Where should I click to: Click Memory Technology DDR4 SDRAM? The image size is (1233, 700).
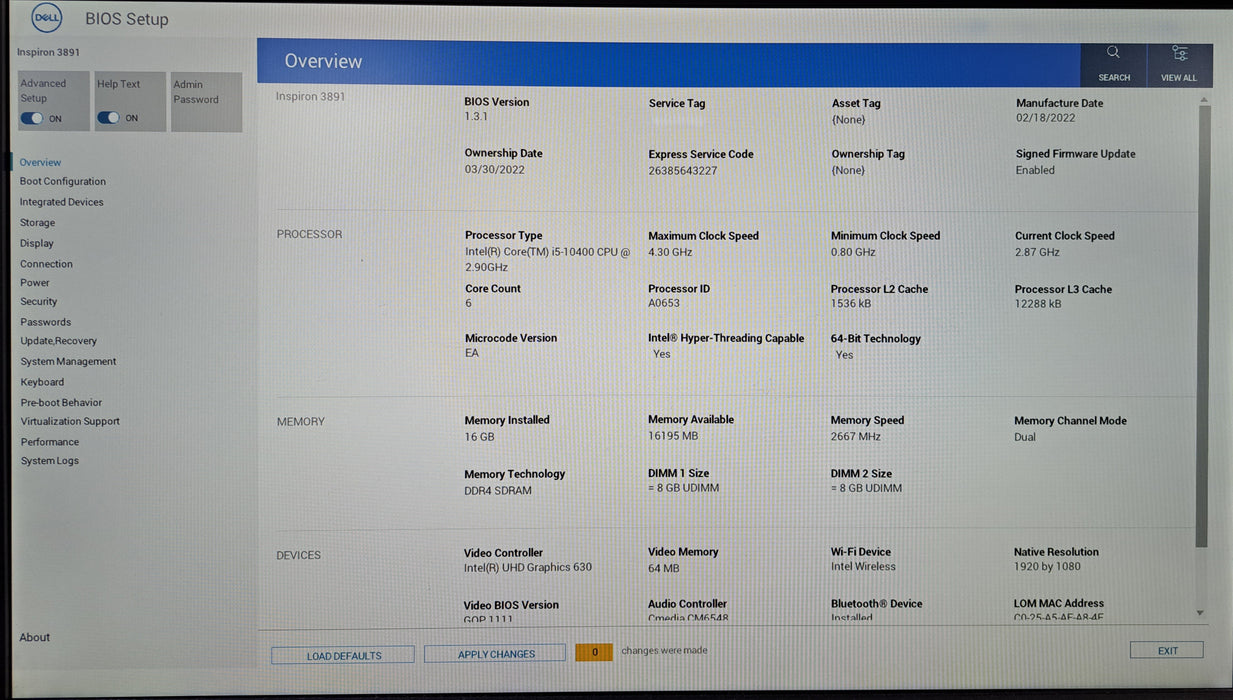pos(498,491)
